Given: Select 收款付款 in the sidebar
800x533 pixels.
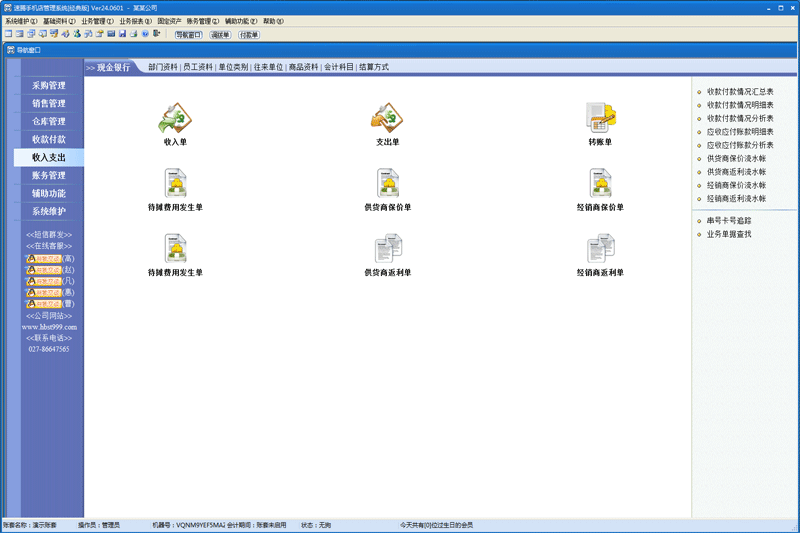Looking at the screenshot, I should point(49,139).
